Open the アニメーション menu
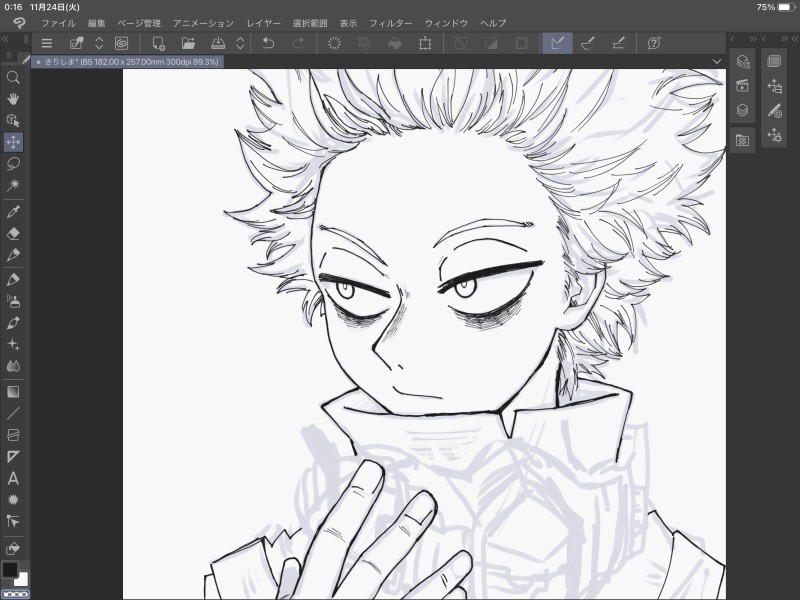800x600 pixels. [203, 23]
